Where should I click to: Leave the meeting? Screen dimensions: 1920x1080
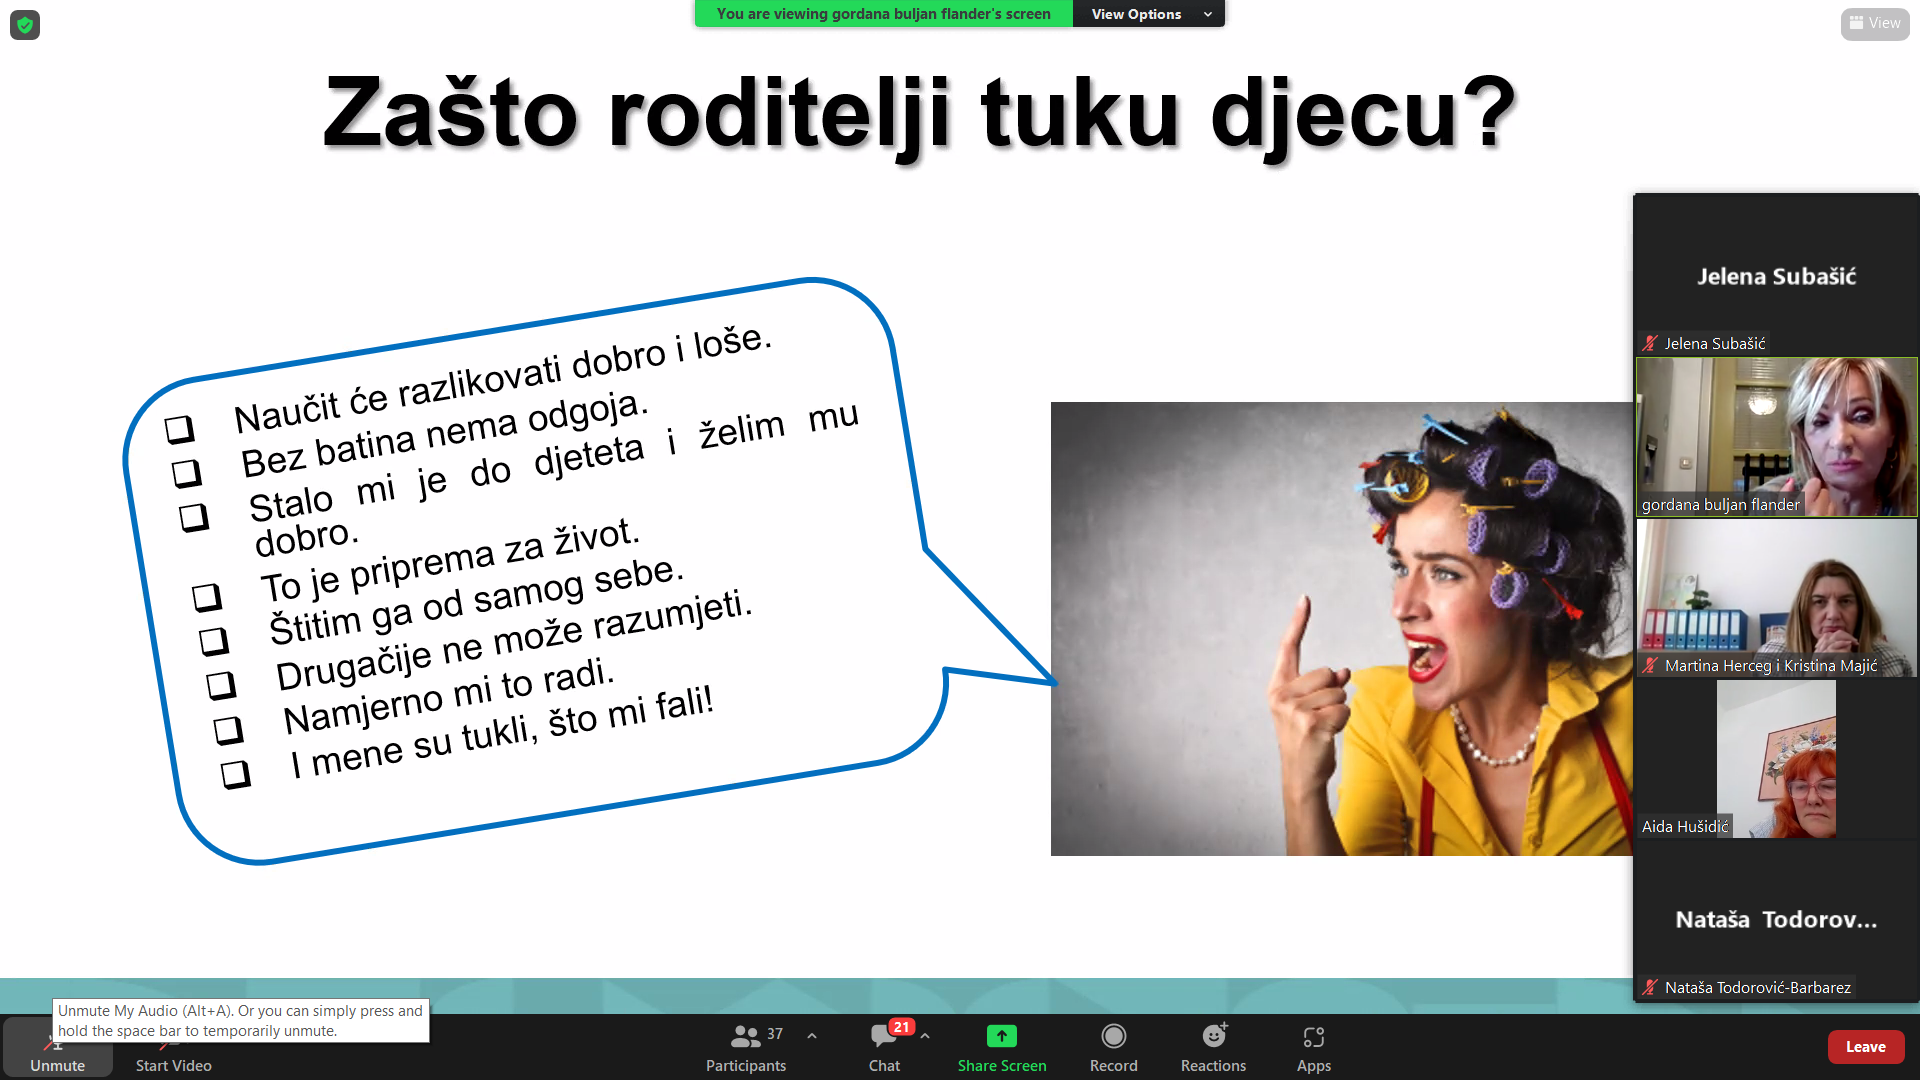click(x=1865, y=1047)
